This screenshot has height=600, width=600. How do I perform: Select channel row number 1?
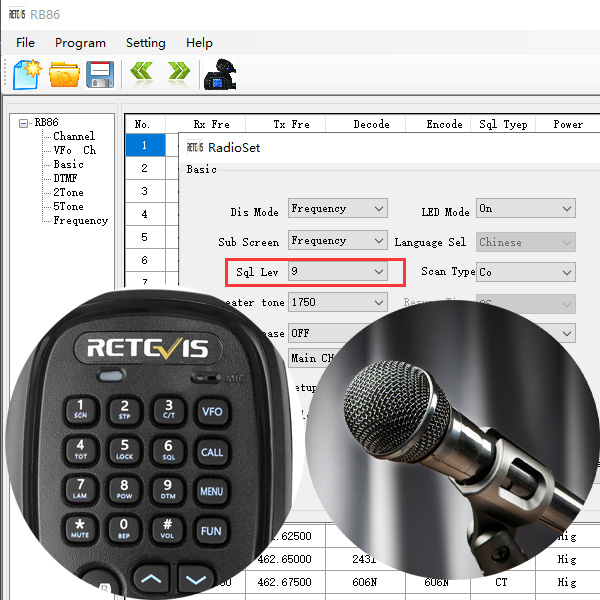(x=145, y=145)
